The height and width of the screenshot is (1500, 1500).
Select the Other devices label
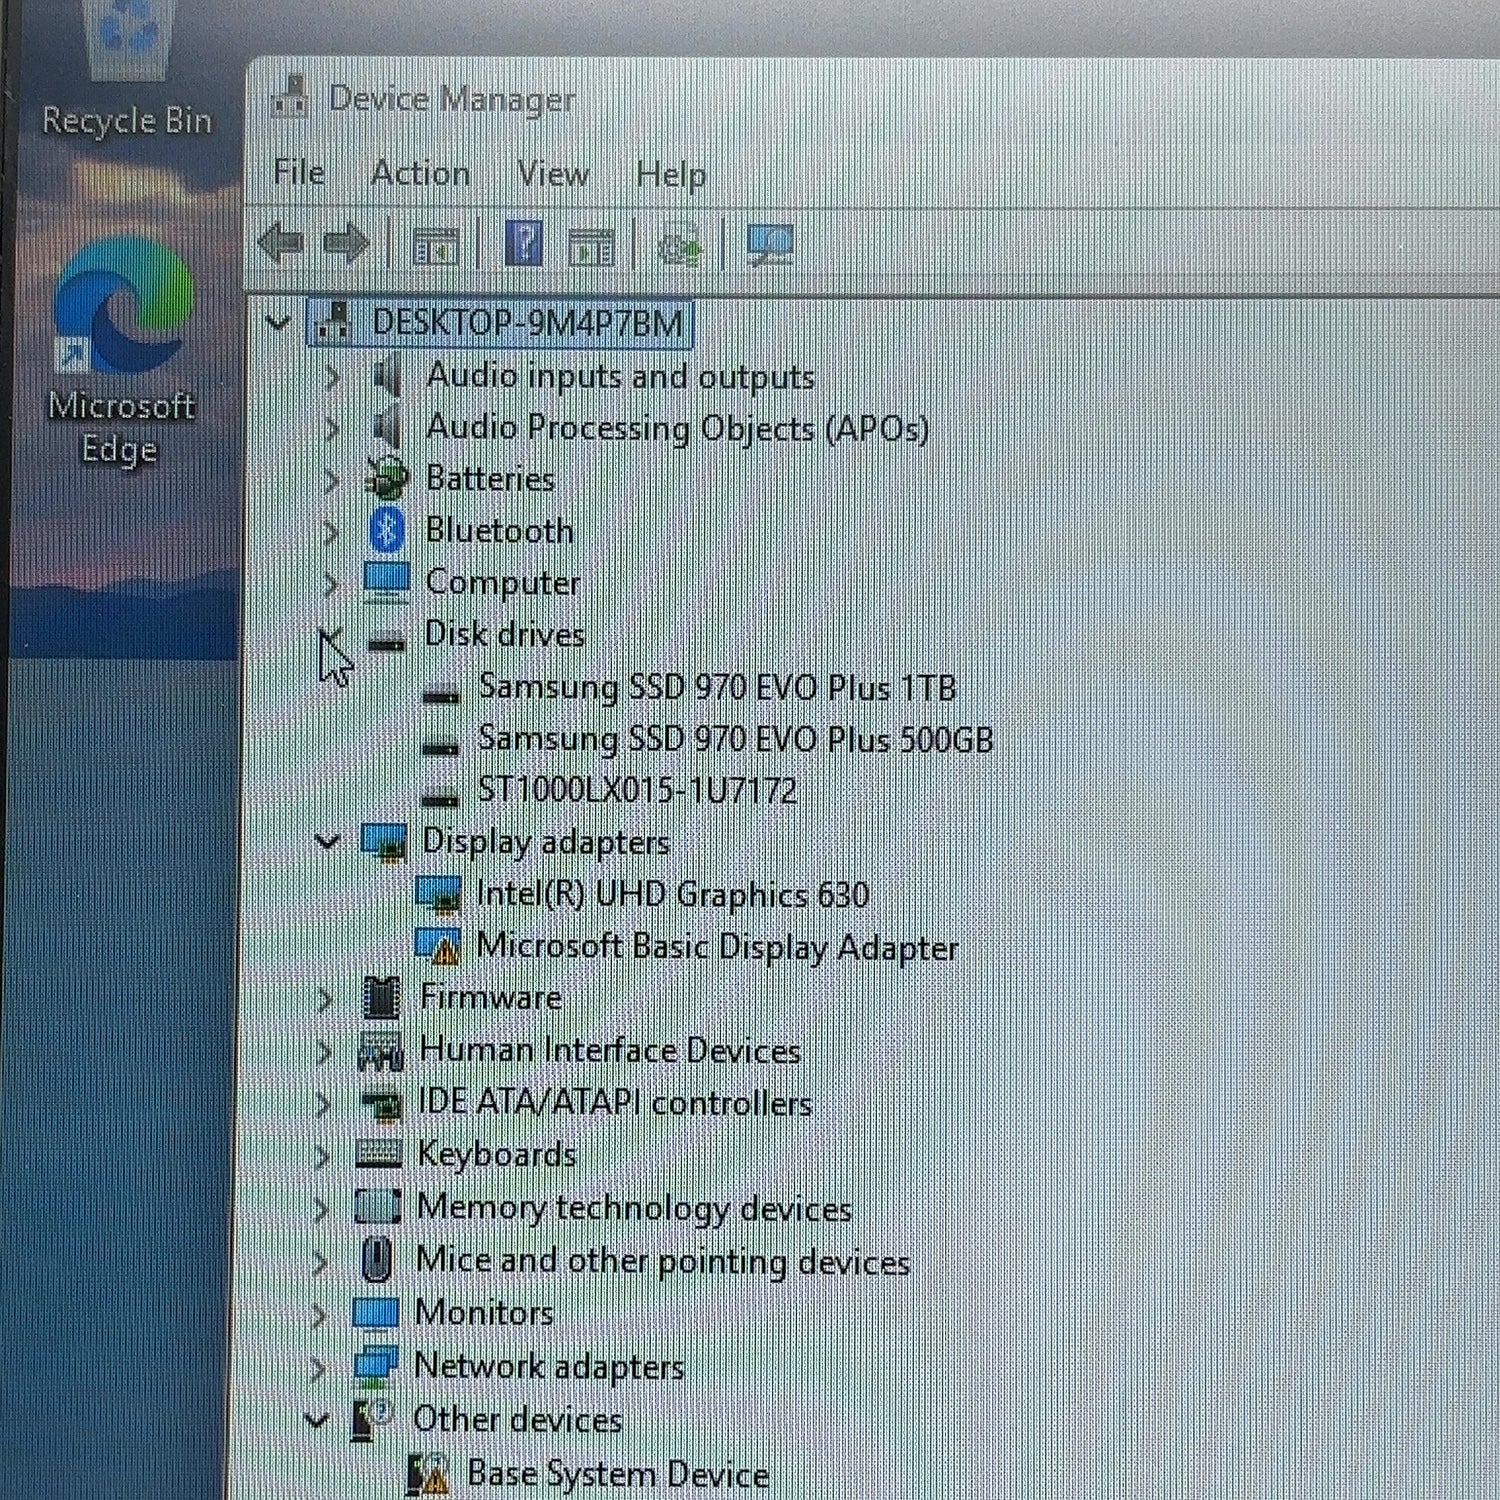click(517, 1419)
